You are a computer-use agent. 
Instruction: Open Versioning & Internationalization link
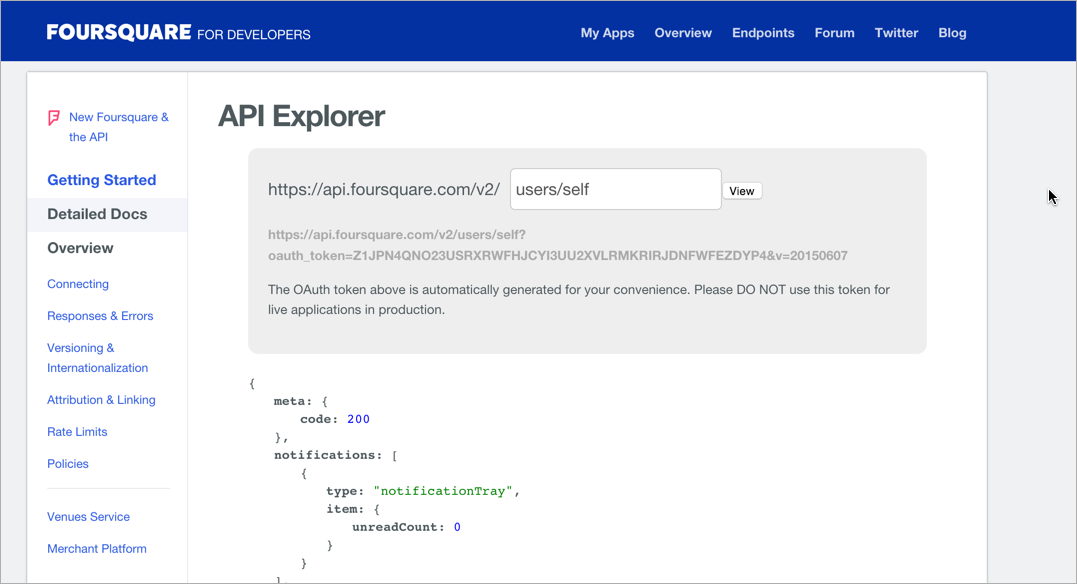pos(98,358)
